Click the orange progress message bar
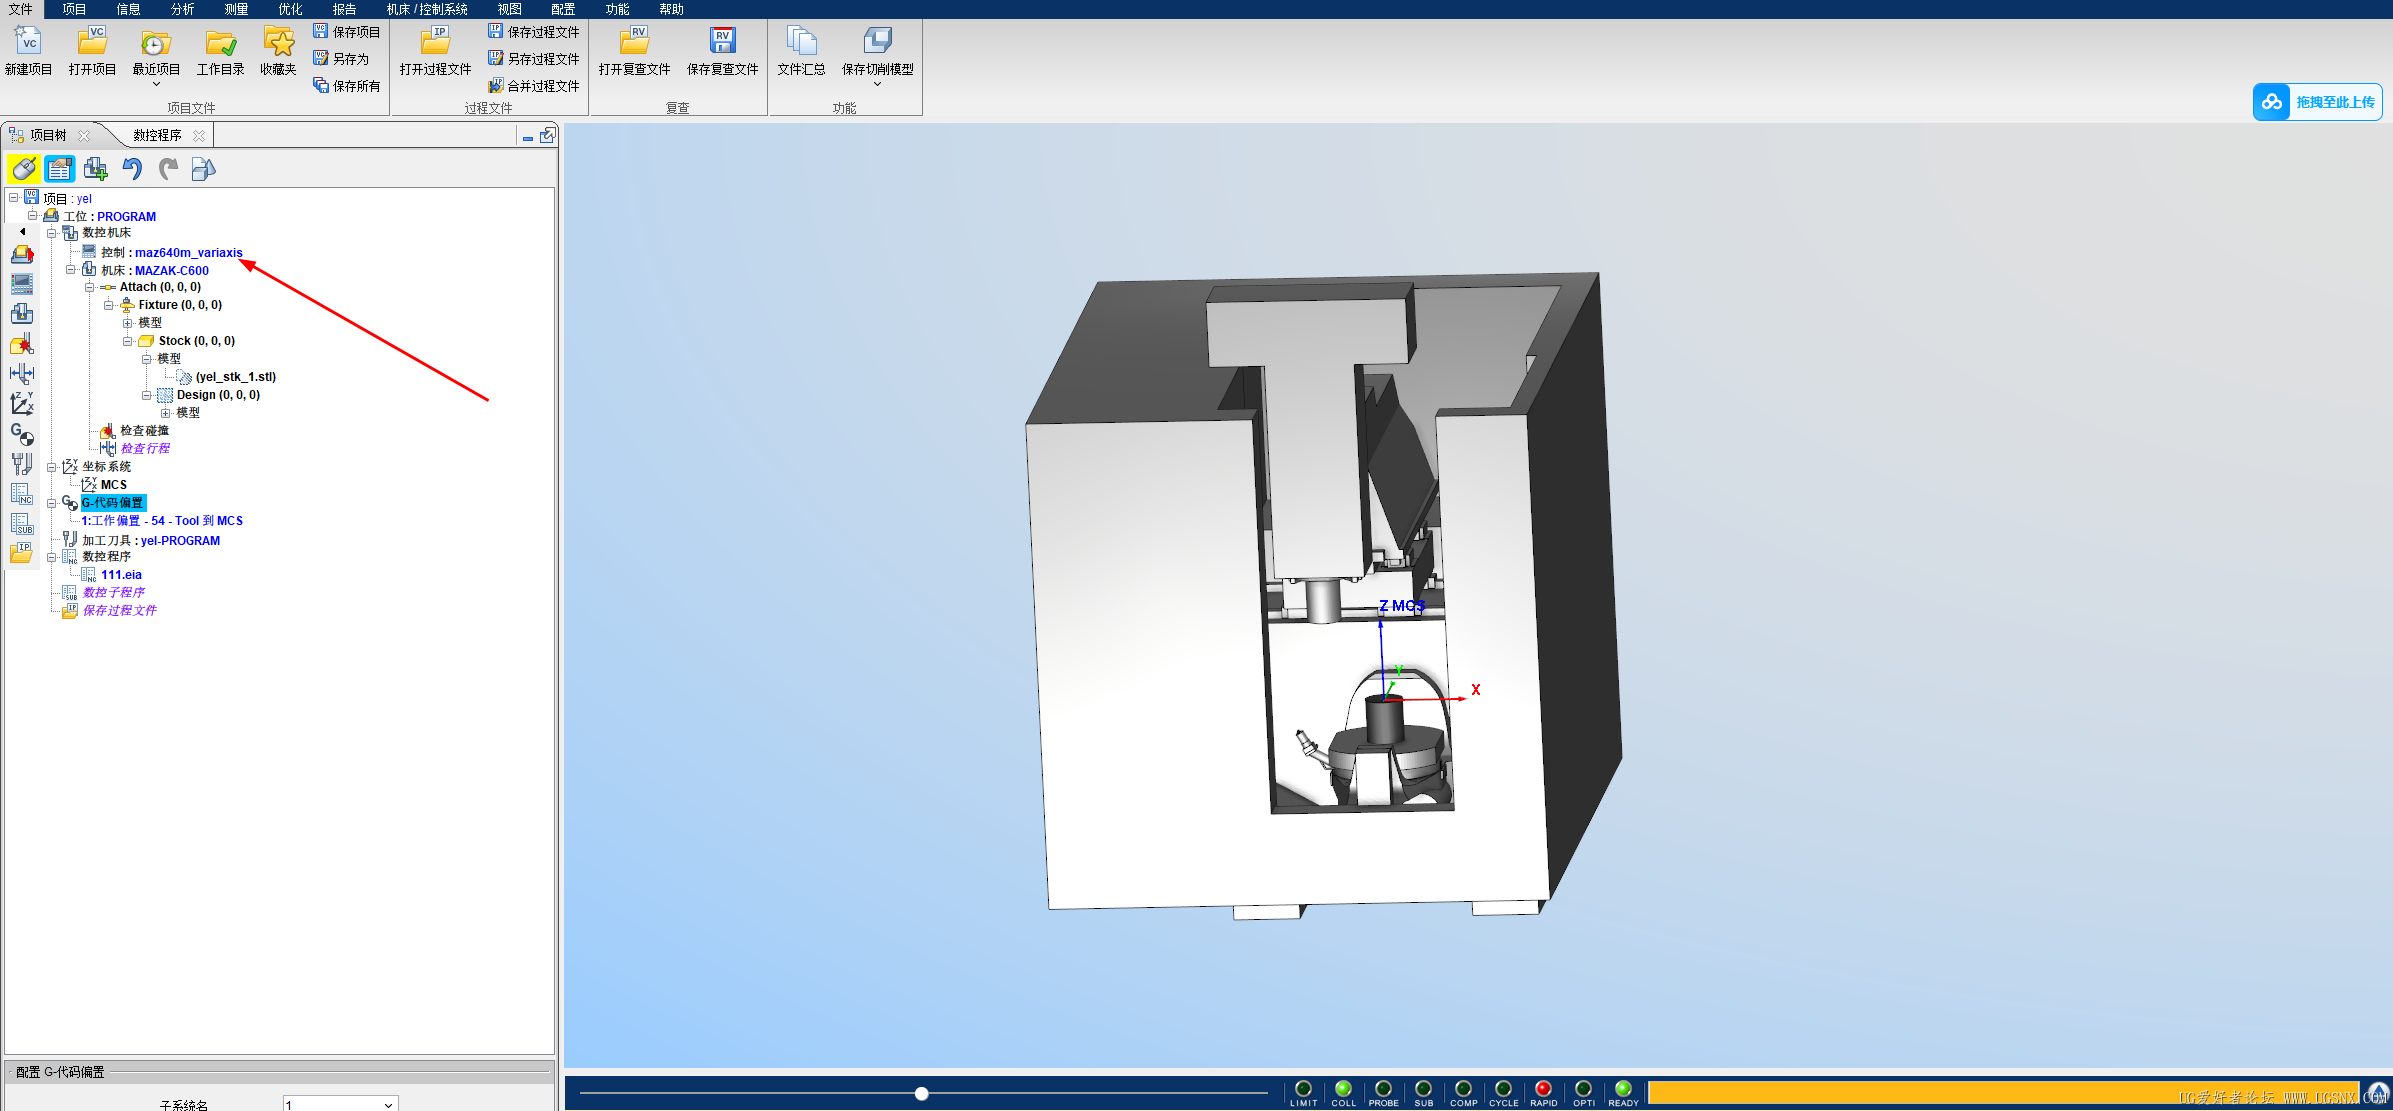This screenshot has height=1111, width=2393. point(2003,1093)
